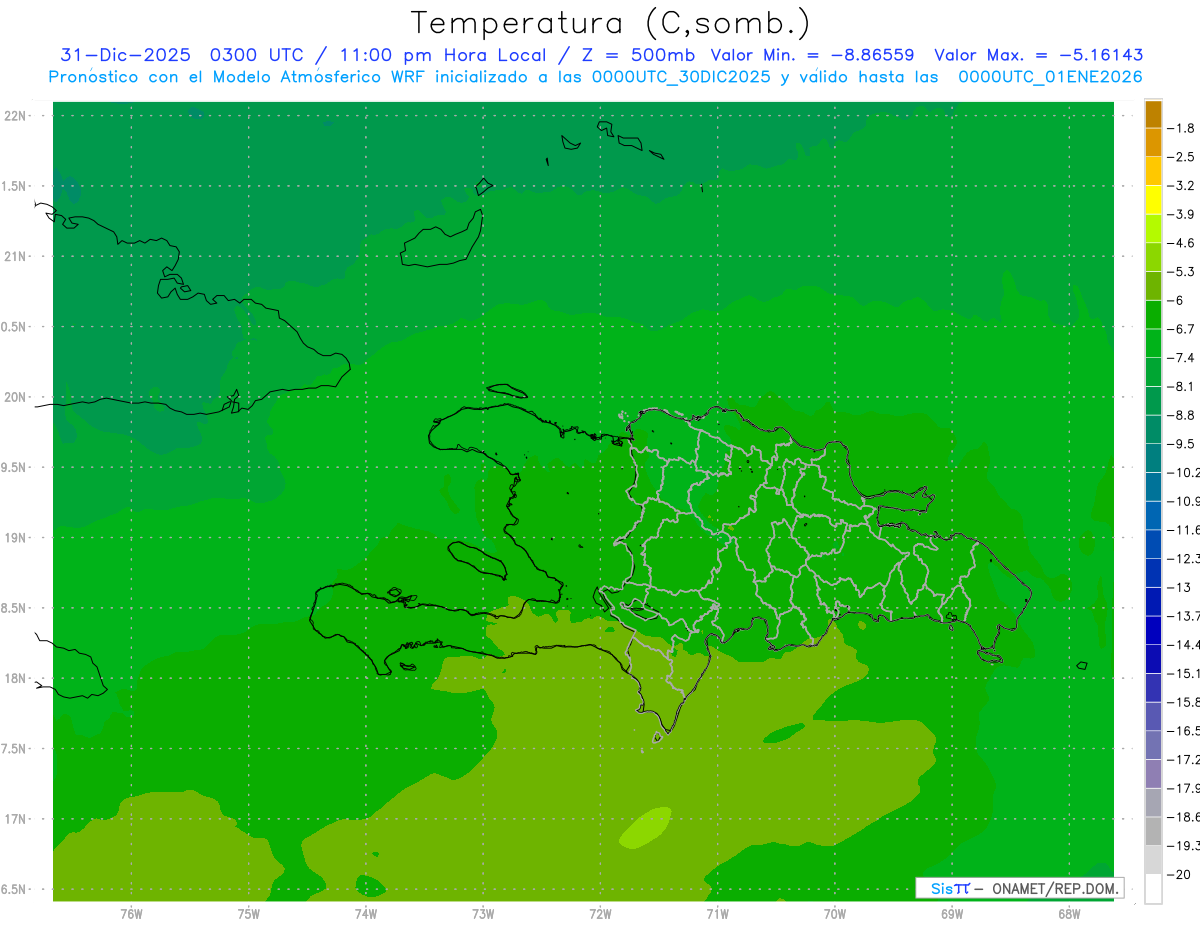Click the dark orange swatch above -1.8
This screenshot has width=1200, height=927.
click(1153, 114)
